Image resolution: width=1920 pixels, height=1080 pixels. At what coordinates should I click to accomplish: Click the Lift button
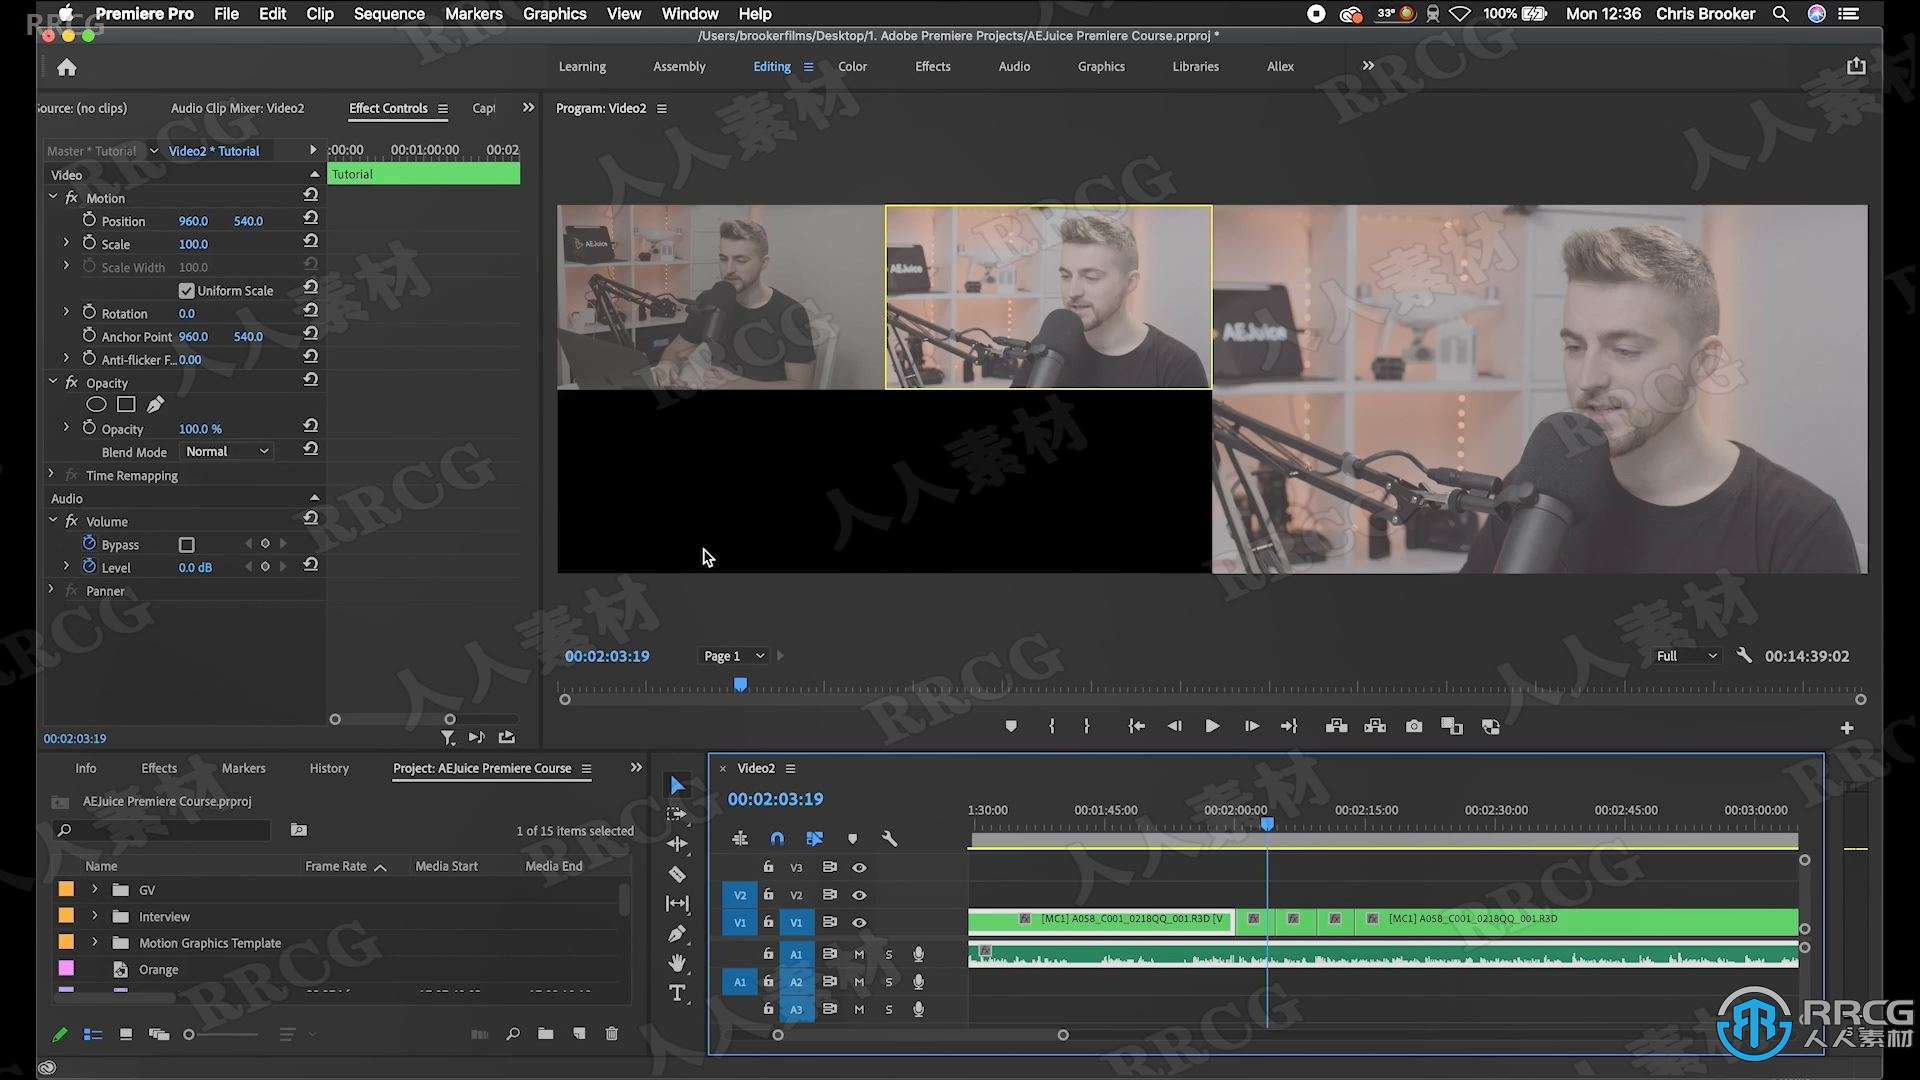(x=1336, y=727)
